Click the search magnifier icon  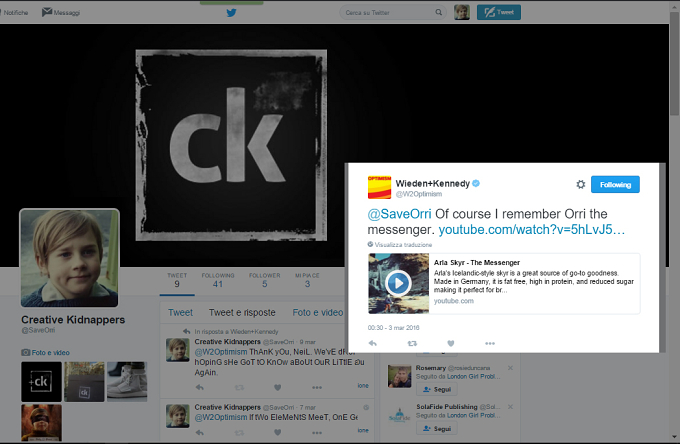coord(438,13)
